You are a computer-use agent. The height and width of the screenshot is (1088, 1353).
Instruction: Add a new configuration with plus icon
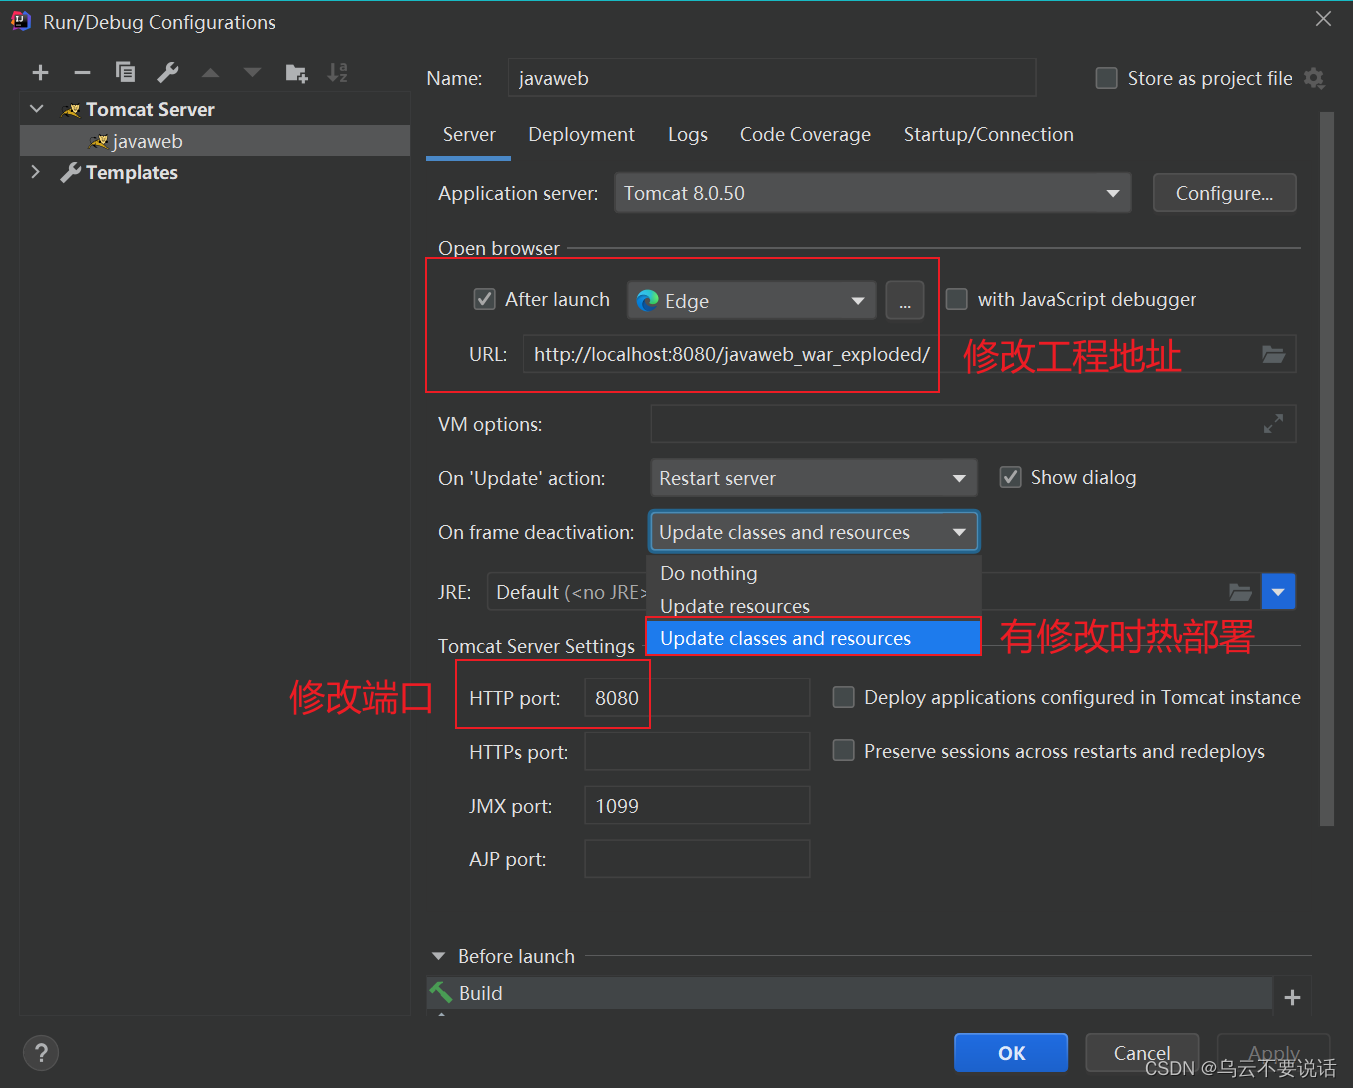(40, 72)
